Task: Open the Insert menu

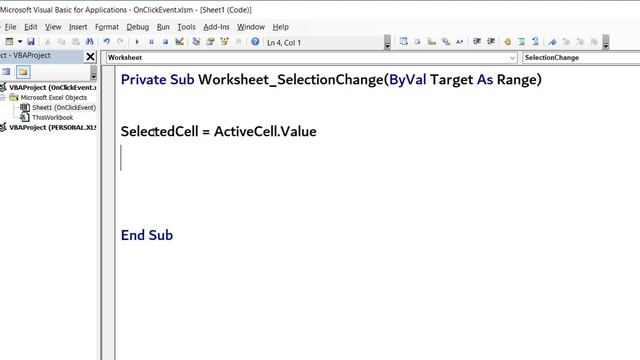Action: tap(78, 27)
